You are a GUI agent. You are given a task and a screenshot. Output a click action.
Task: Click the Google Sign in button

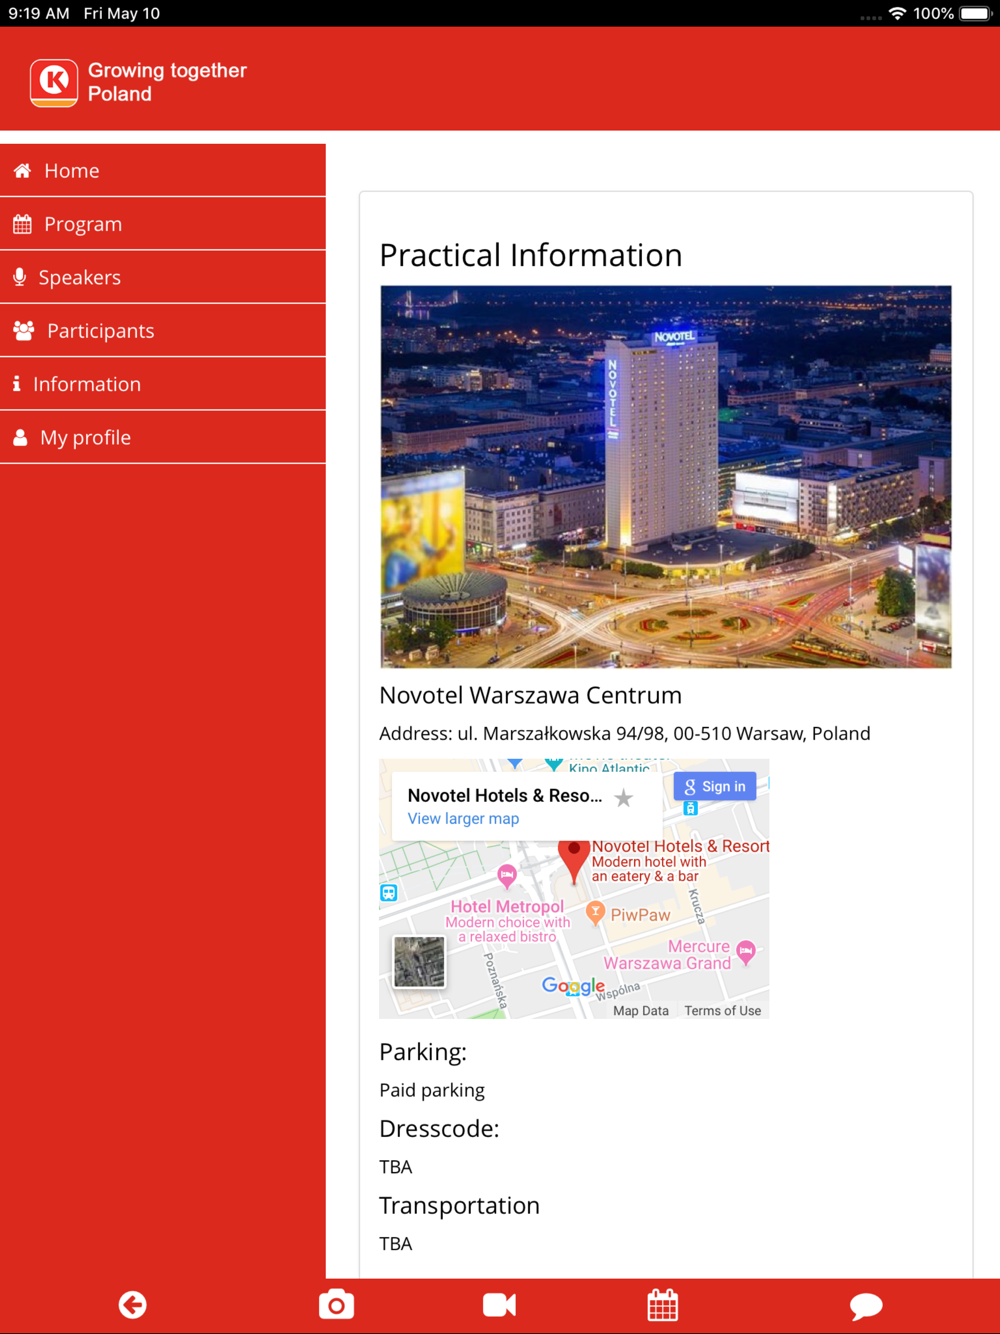pos(714,787)
